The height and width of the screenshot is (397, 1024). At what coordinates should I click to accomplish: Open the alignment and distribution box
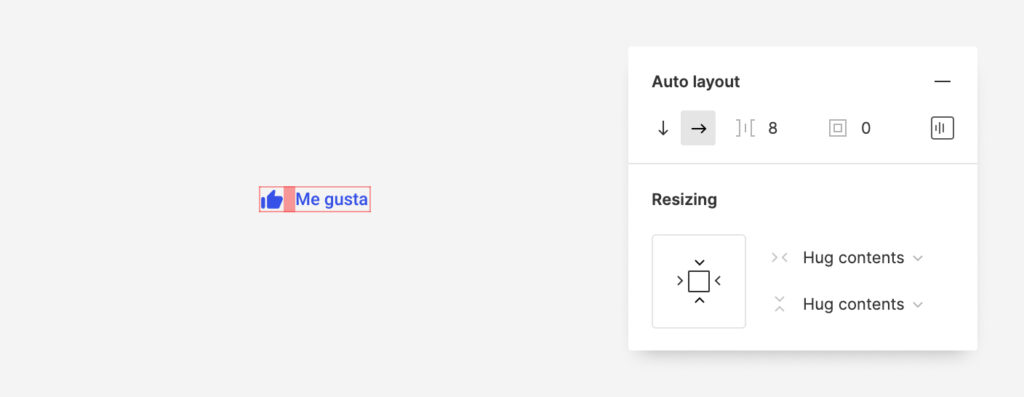[x=942, y=128]
